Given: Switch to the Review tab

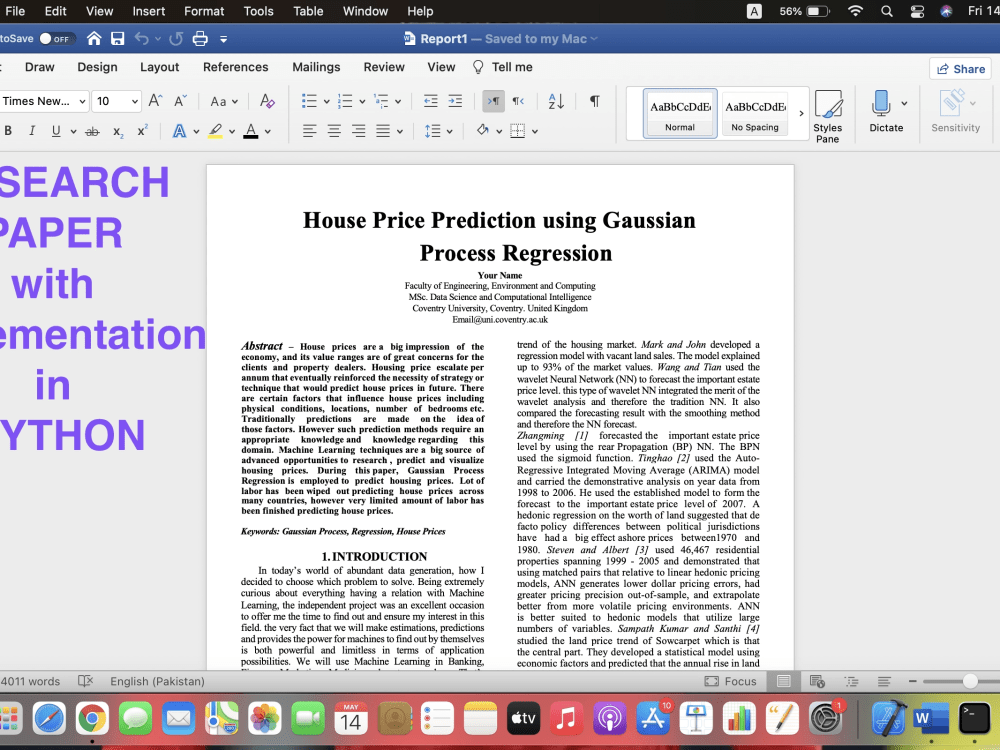Looking at the screenshot, I should click(x=384, y=67).
